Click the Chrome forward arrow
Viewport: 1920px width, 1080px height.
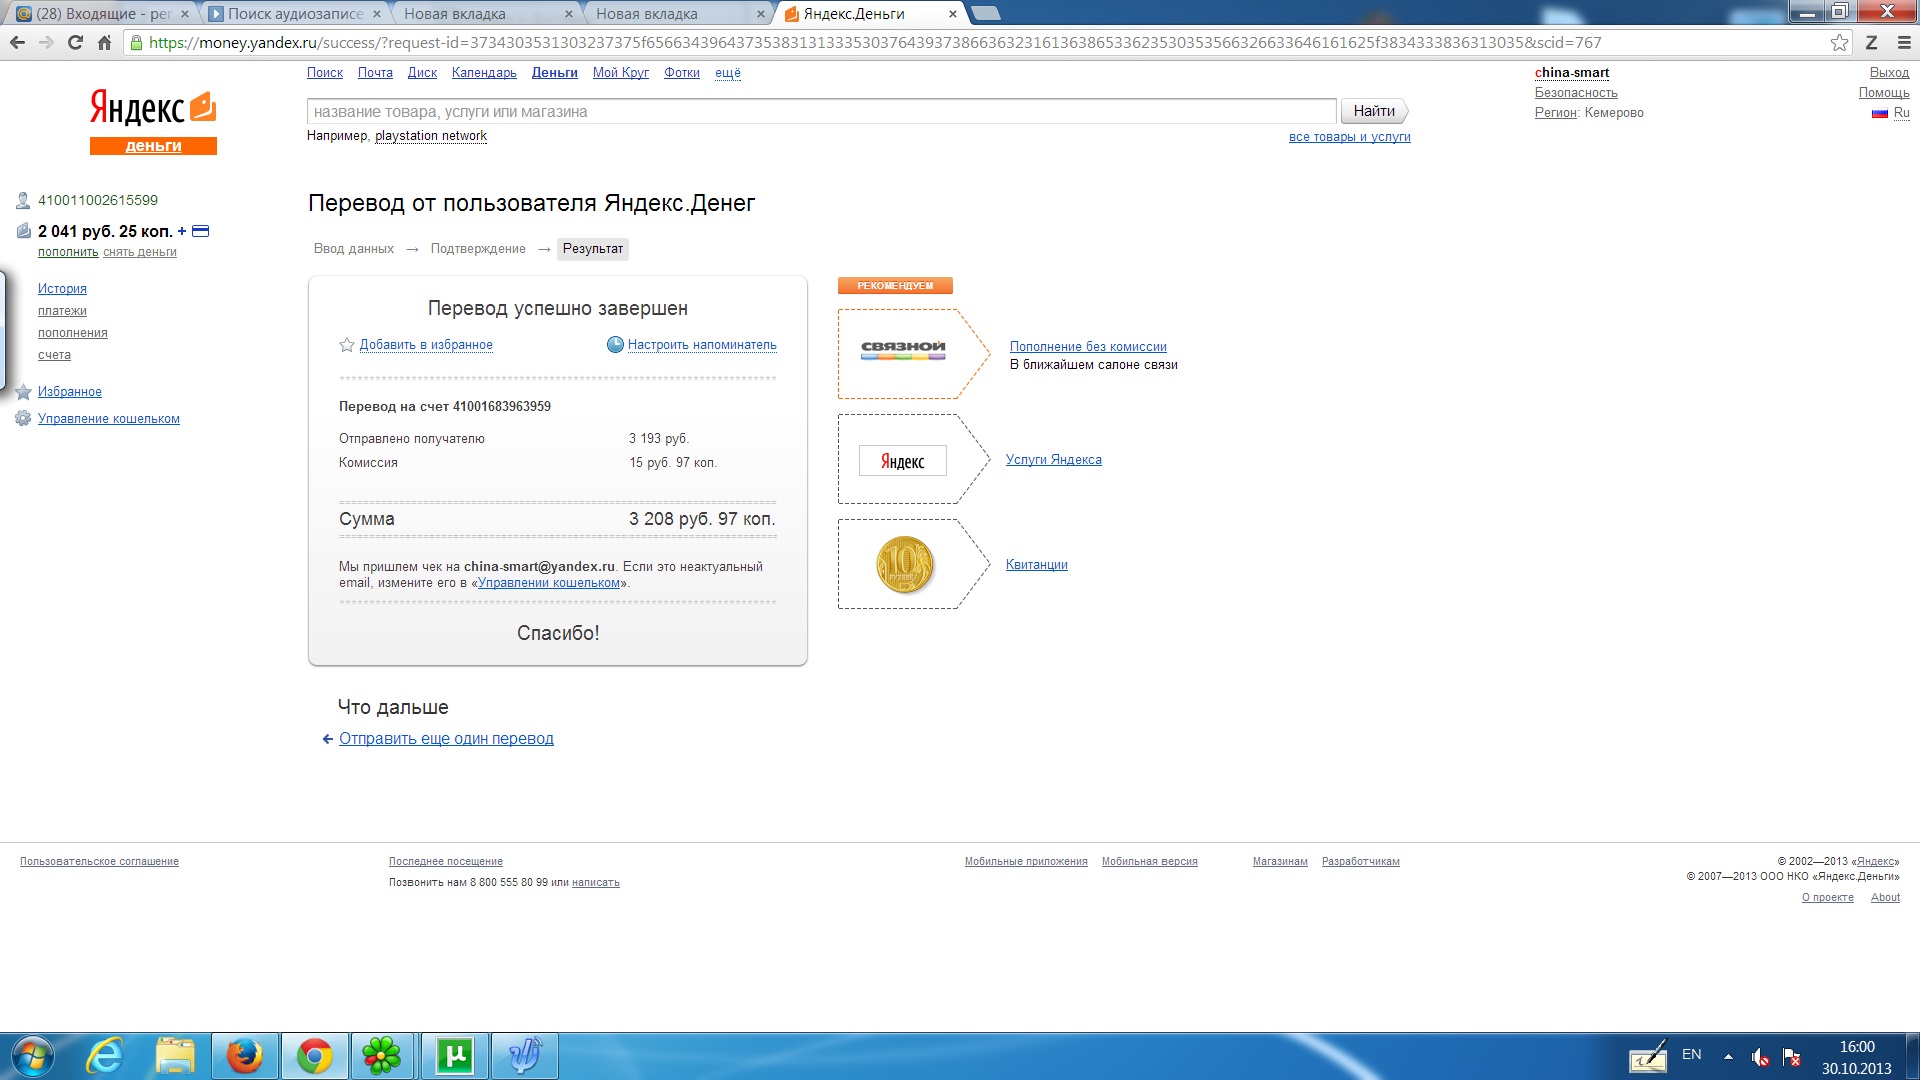[46, 42]
